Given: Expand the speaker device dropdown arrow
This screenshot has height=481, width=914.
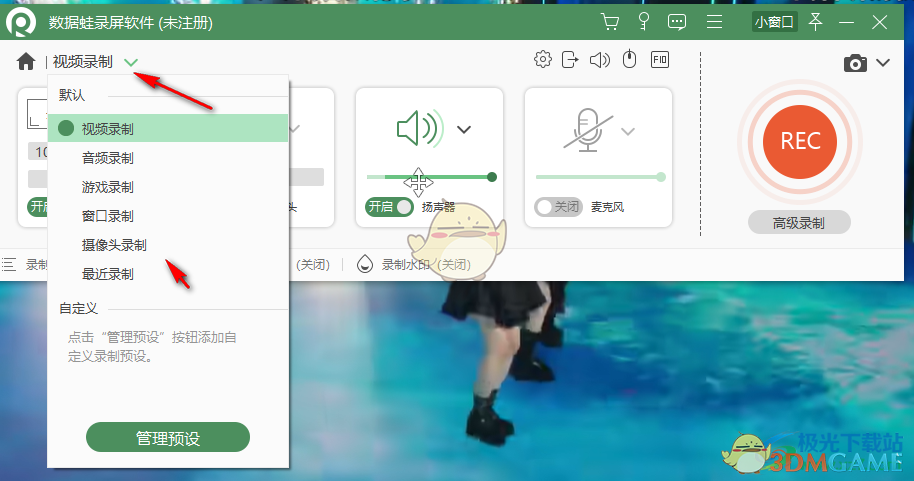Looking at the screenshot, I should [464, 129].
